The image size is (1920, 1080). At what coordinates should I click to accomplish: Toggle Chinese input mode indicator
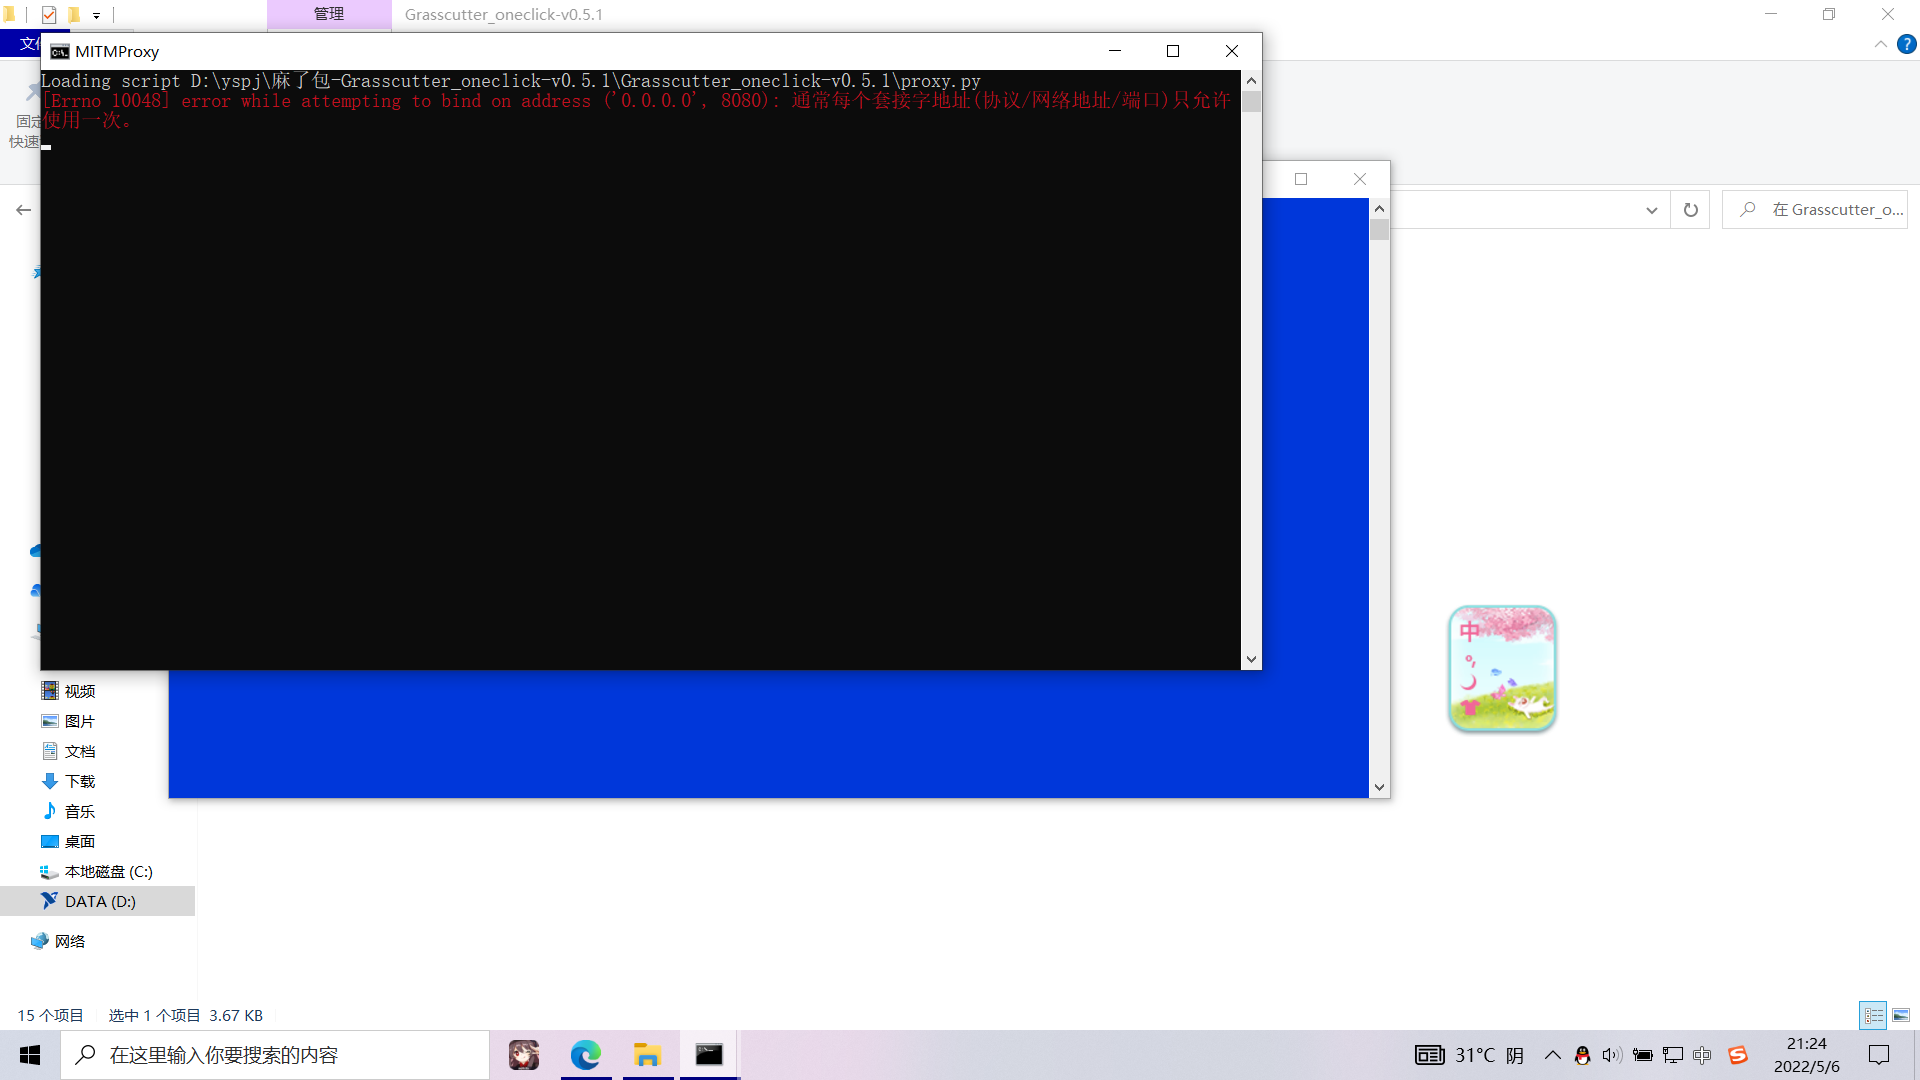click(x=1702, y=1055)
